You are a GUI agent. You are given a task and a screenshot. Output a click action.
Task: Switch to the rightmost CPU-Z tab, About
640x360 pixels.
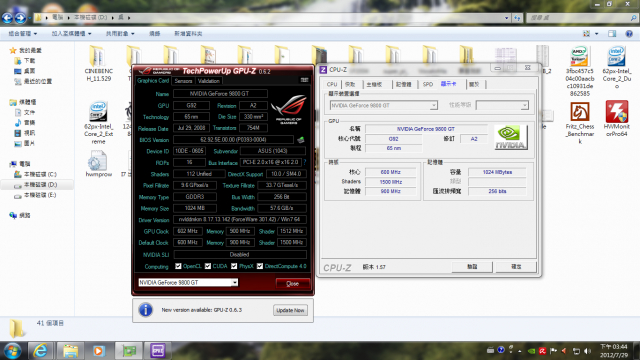click(474, 84)
